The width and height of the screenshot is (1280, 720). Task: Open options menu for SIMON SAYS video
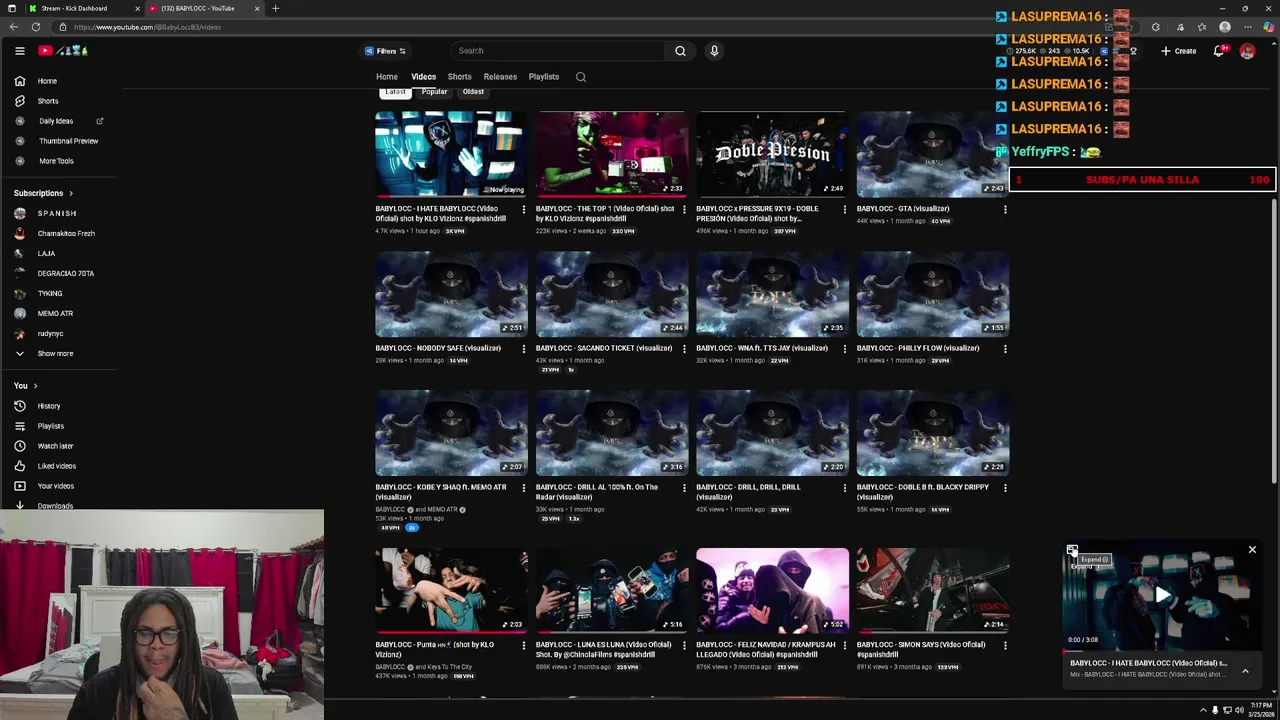[x=1005, y=645]
